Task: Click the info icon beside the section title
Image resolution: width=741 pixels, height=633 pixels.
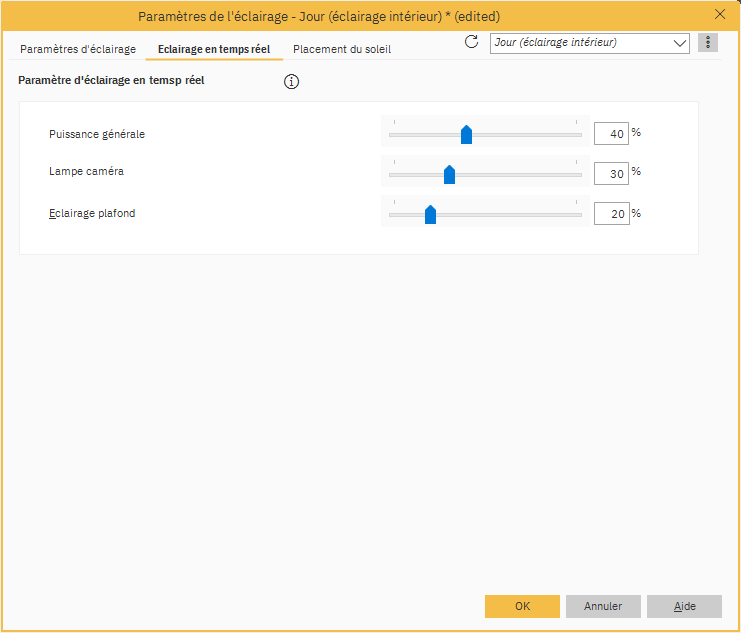Action: (x=292, y=82)
